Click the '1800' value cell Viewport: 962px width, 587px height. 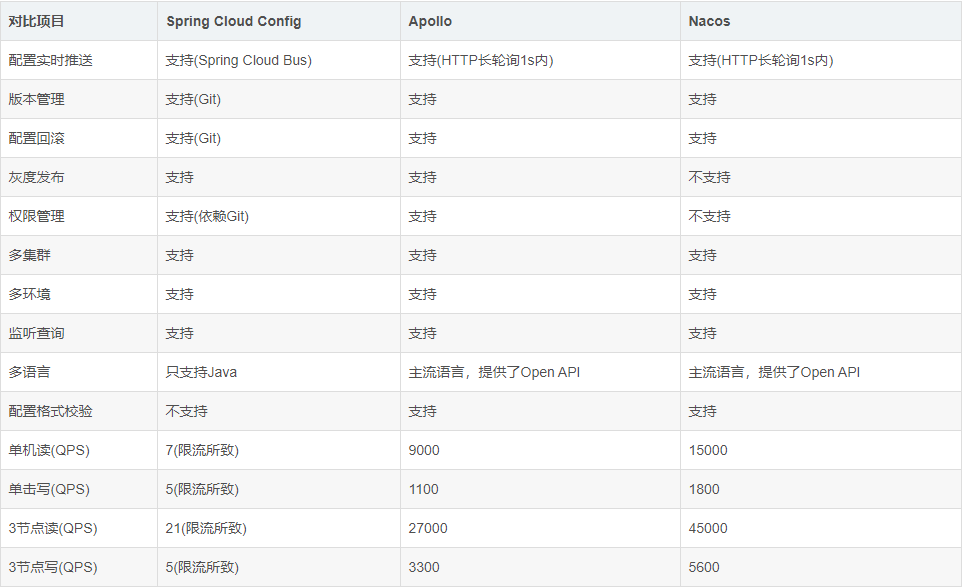click(704, 489)
